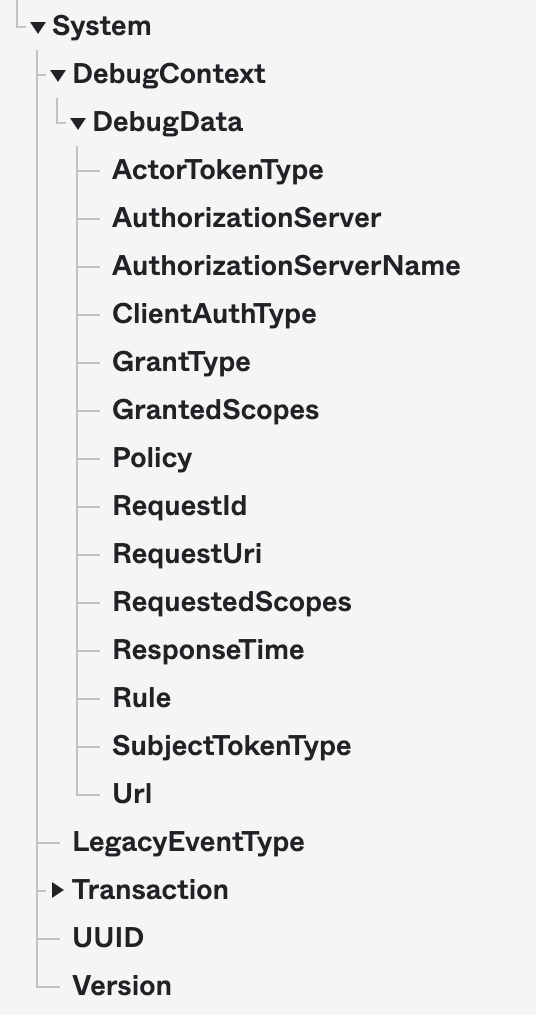Choose the AuthorizationServerName item
Screen dimensions: 536x1015
(x=286, y=265)
